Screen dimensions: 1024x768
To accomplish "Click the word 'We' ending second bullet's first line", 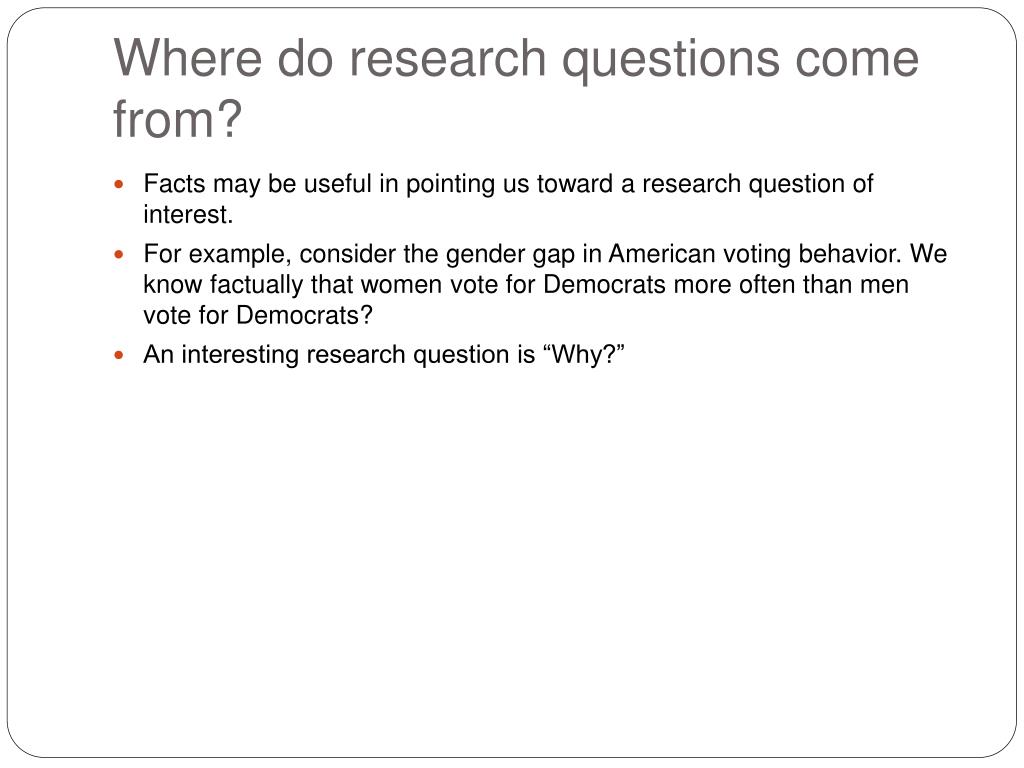I will tap(928, 253).
